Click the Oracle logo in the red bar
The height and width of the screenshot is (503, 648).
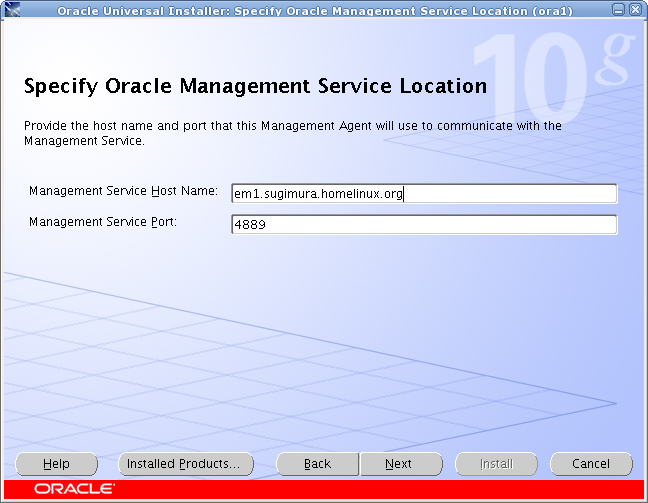(x=74, y=489)
